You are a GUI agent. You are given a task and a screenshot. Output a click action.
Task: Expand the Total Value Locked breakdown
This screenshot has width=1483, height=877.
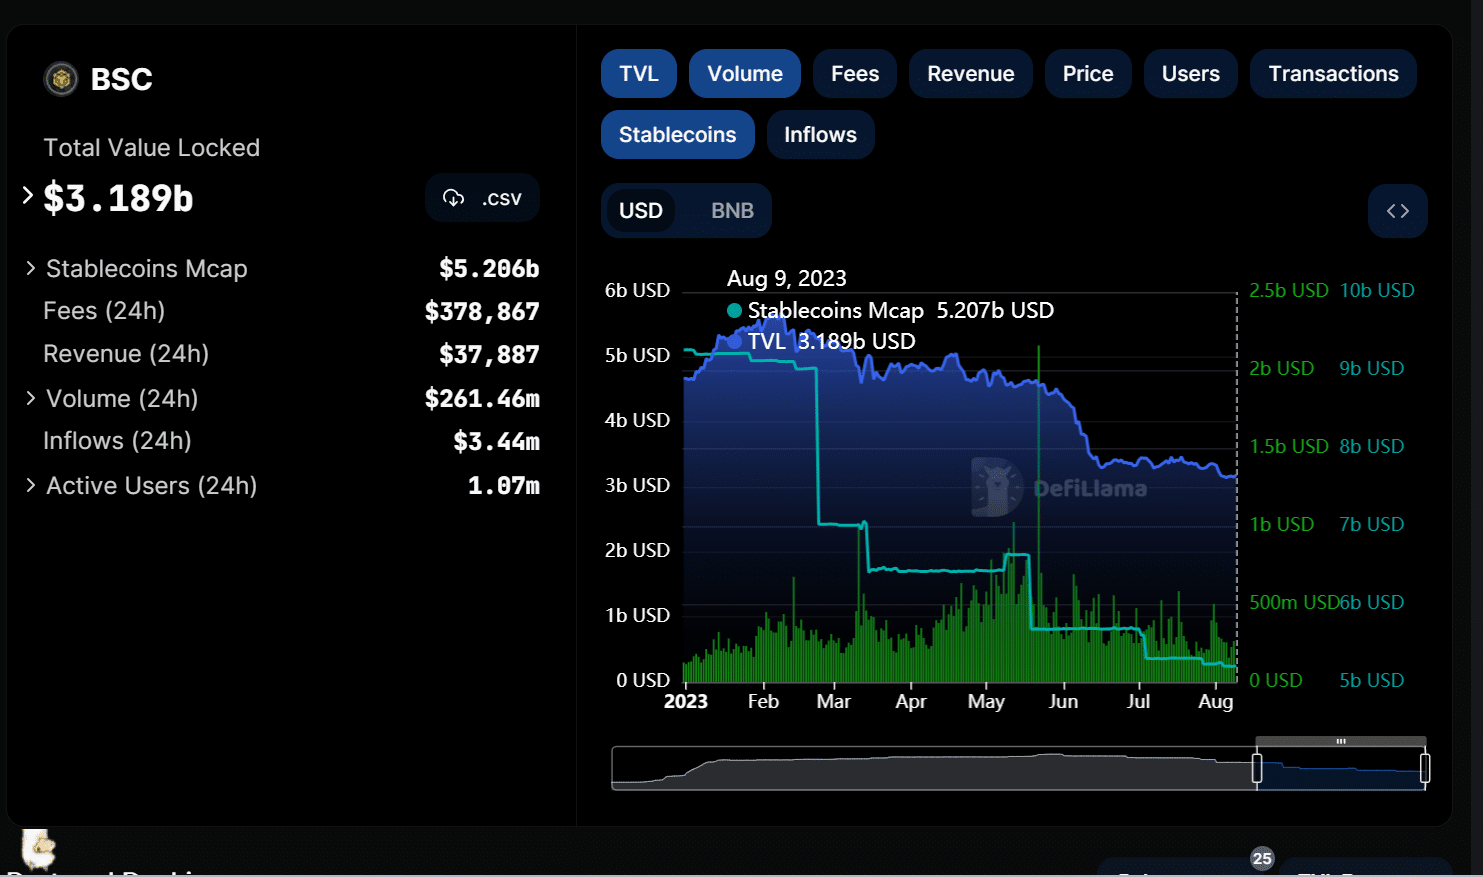pos(28,196)
